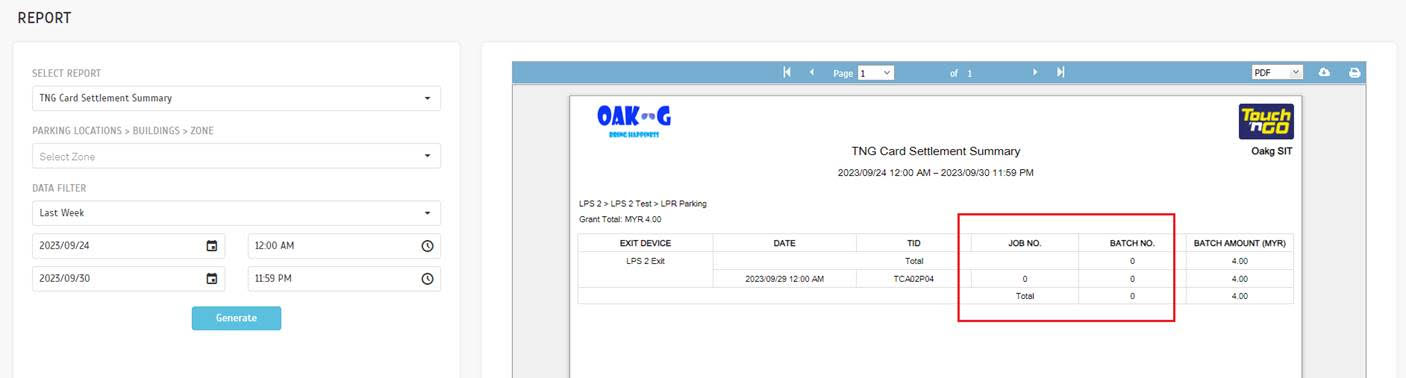This screenshot has width=1406, height=378.
Task: Click the end time field 11:59 PM
Action: coord(344,279)
